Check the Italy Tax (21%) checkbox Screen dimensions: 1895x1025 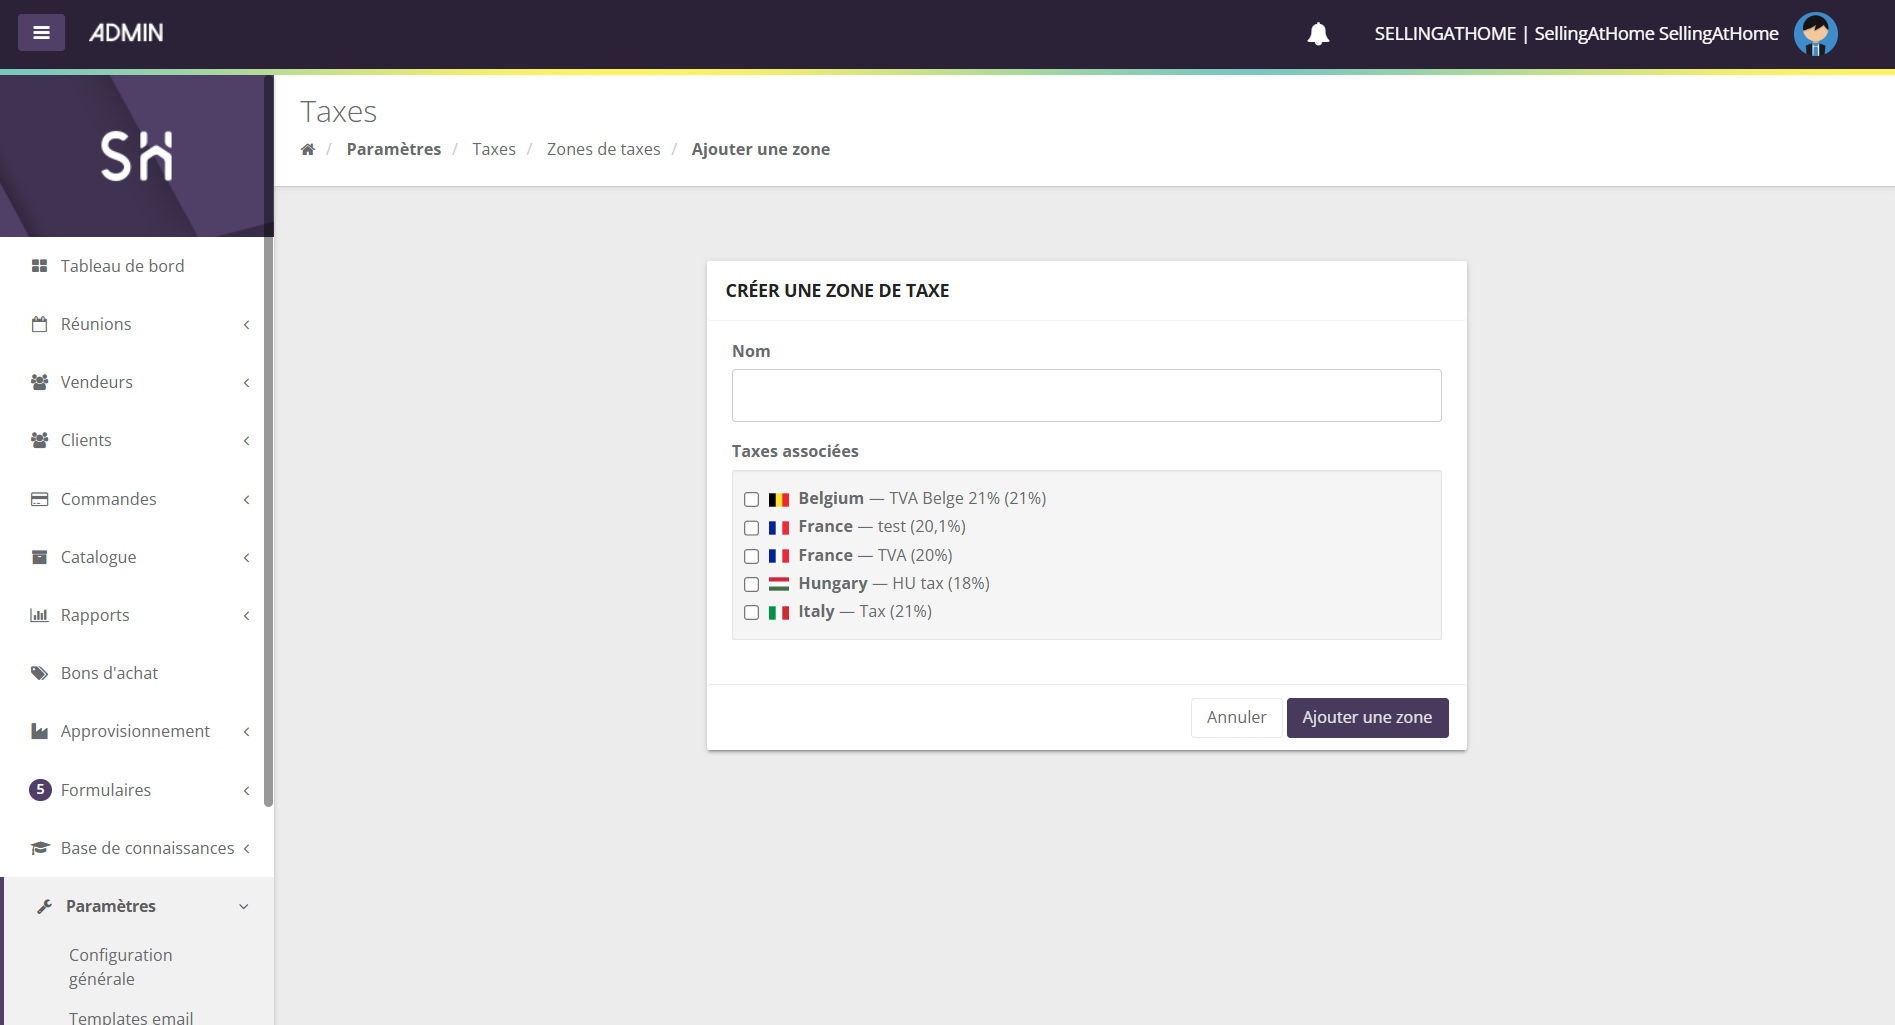click(x=751, y=612)
